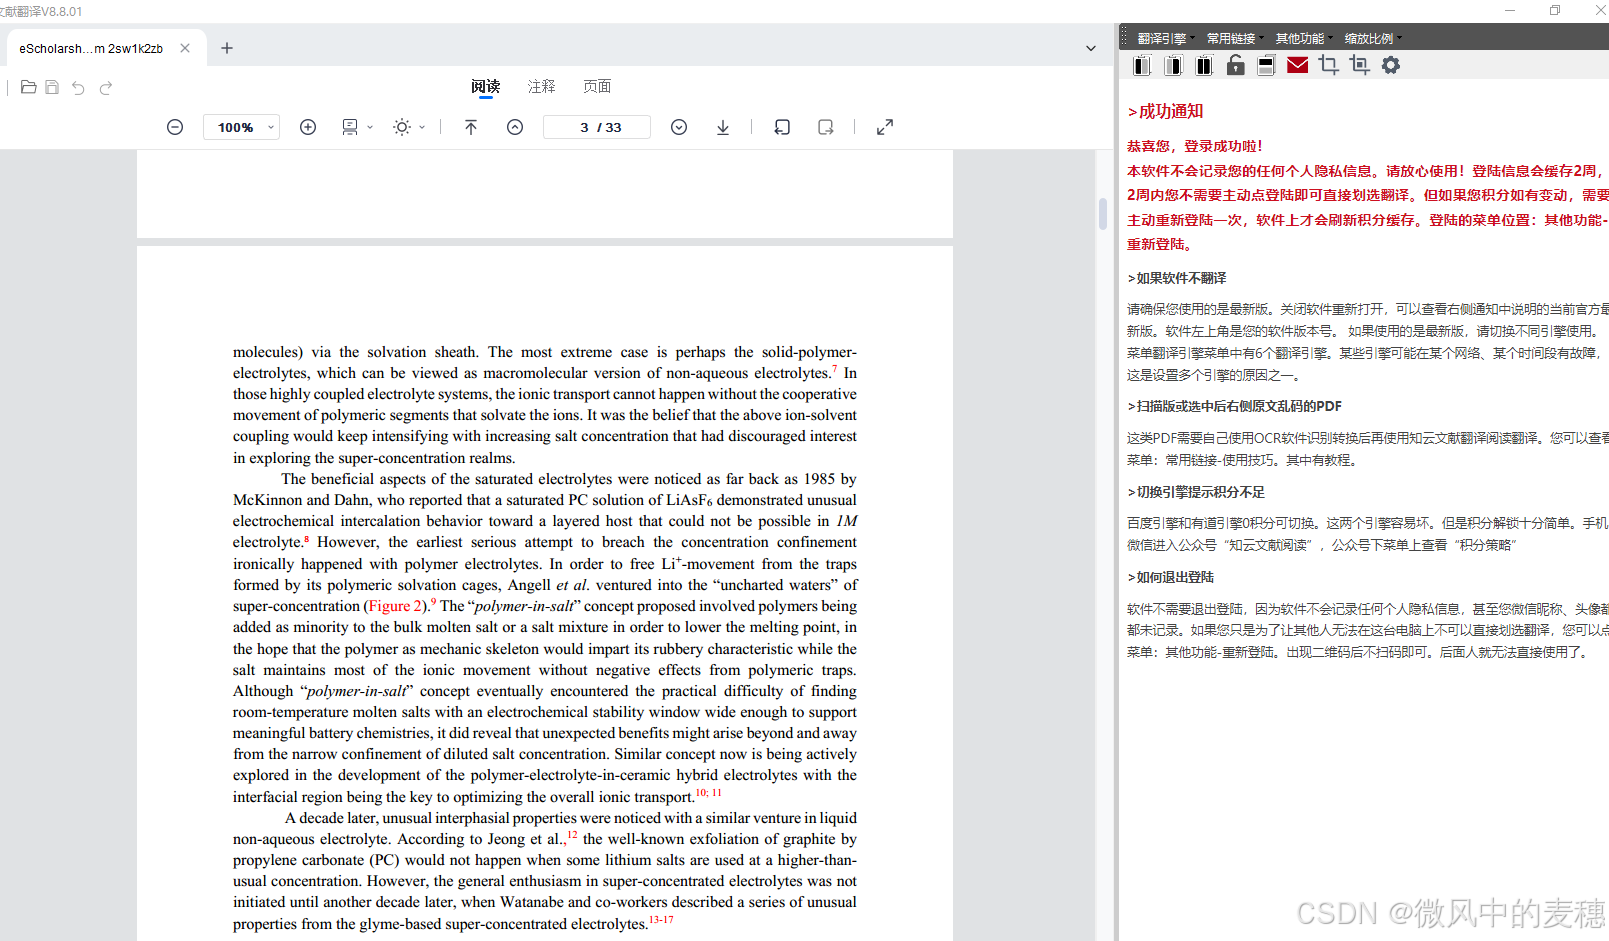Switch to the 阅读 tab
The width and height of the screenshot is (1609, 941).
pyautogui.click(x=486, y=87)
